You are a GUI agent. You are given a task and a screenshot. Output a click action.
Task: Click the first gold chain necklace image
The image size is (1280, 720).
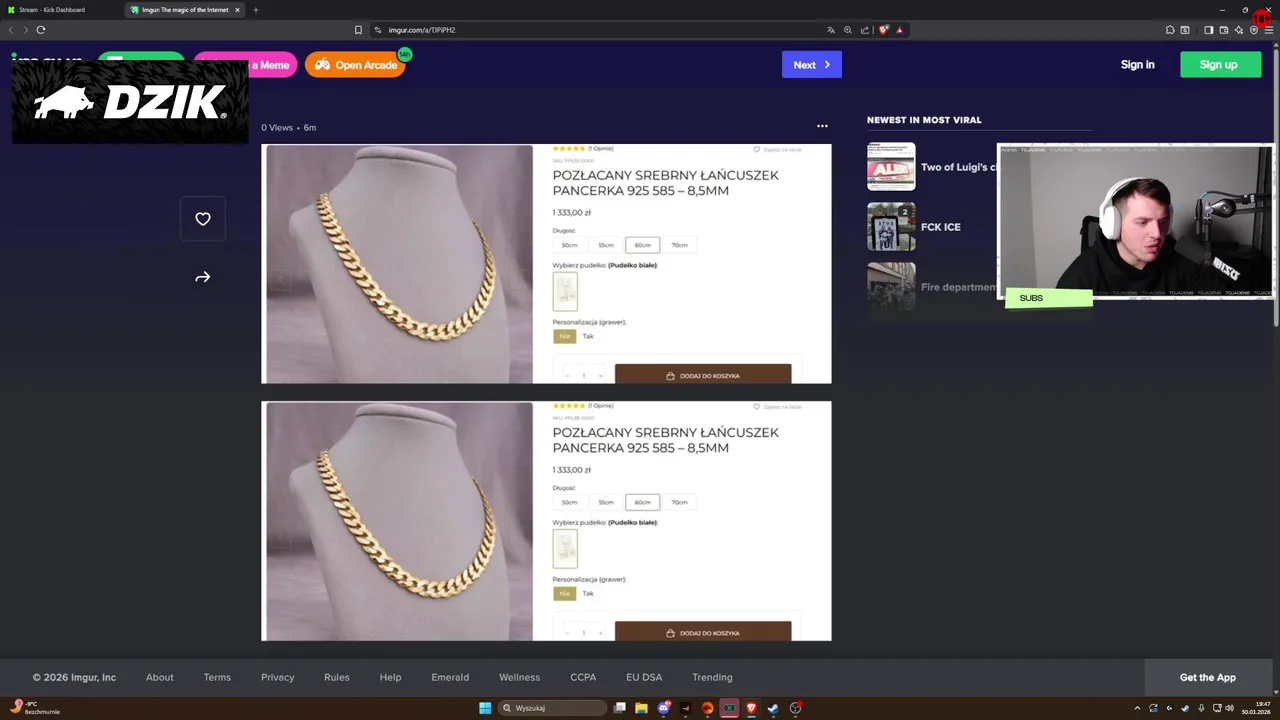[399, 264]
